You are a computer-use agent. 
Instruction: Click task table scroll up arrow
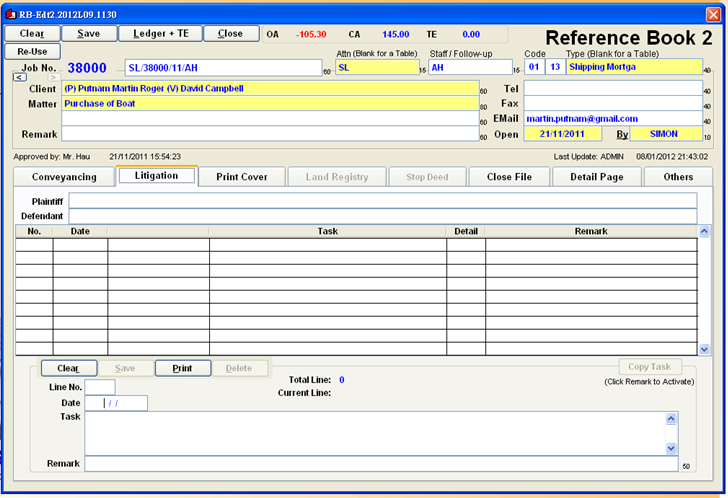pos(704,231)
